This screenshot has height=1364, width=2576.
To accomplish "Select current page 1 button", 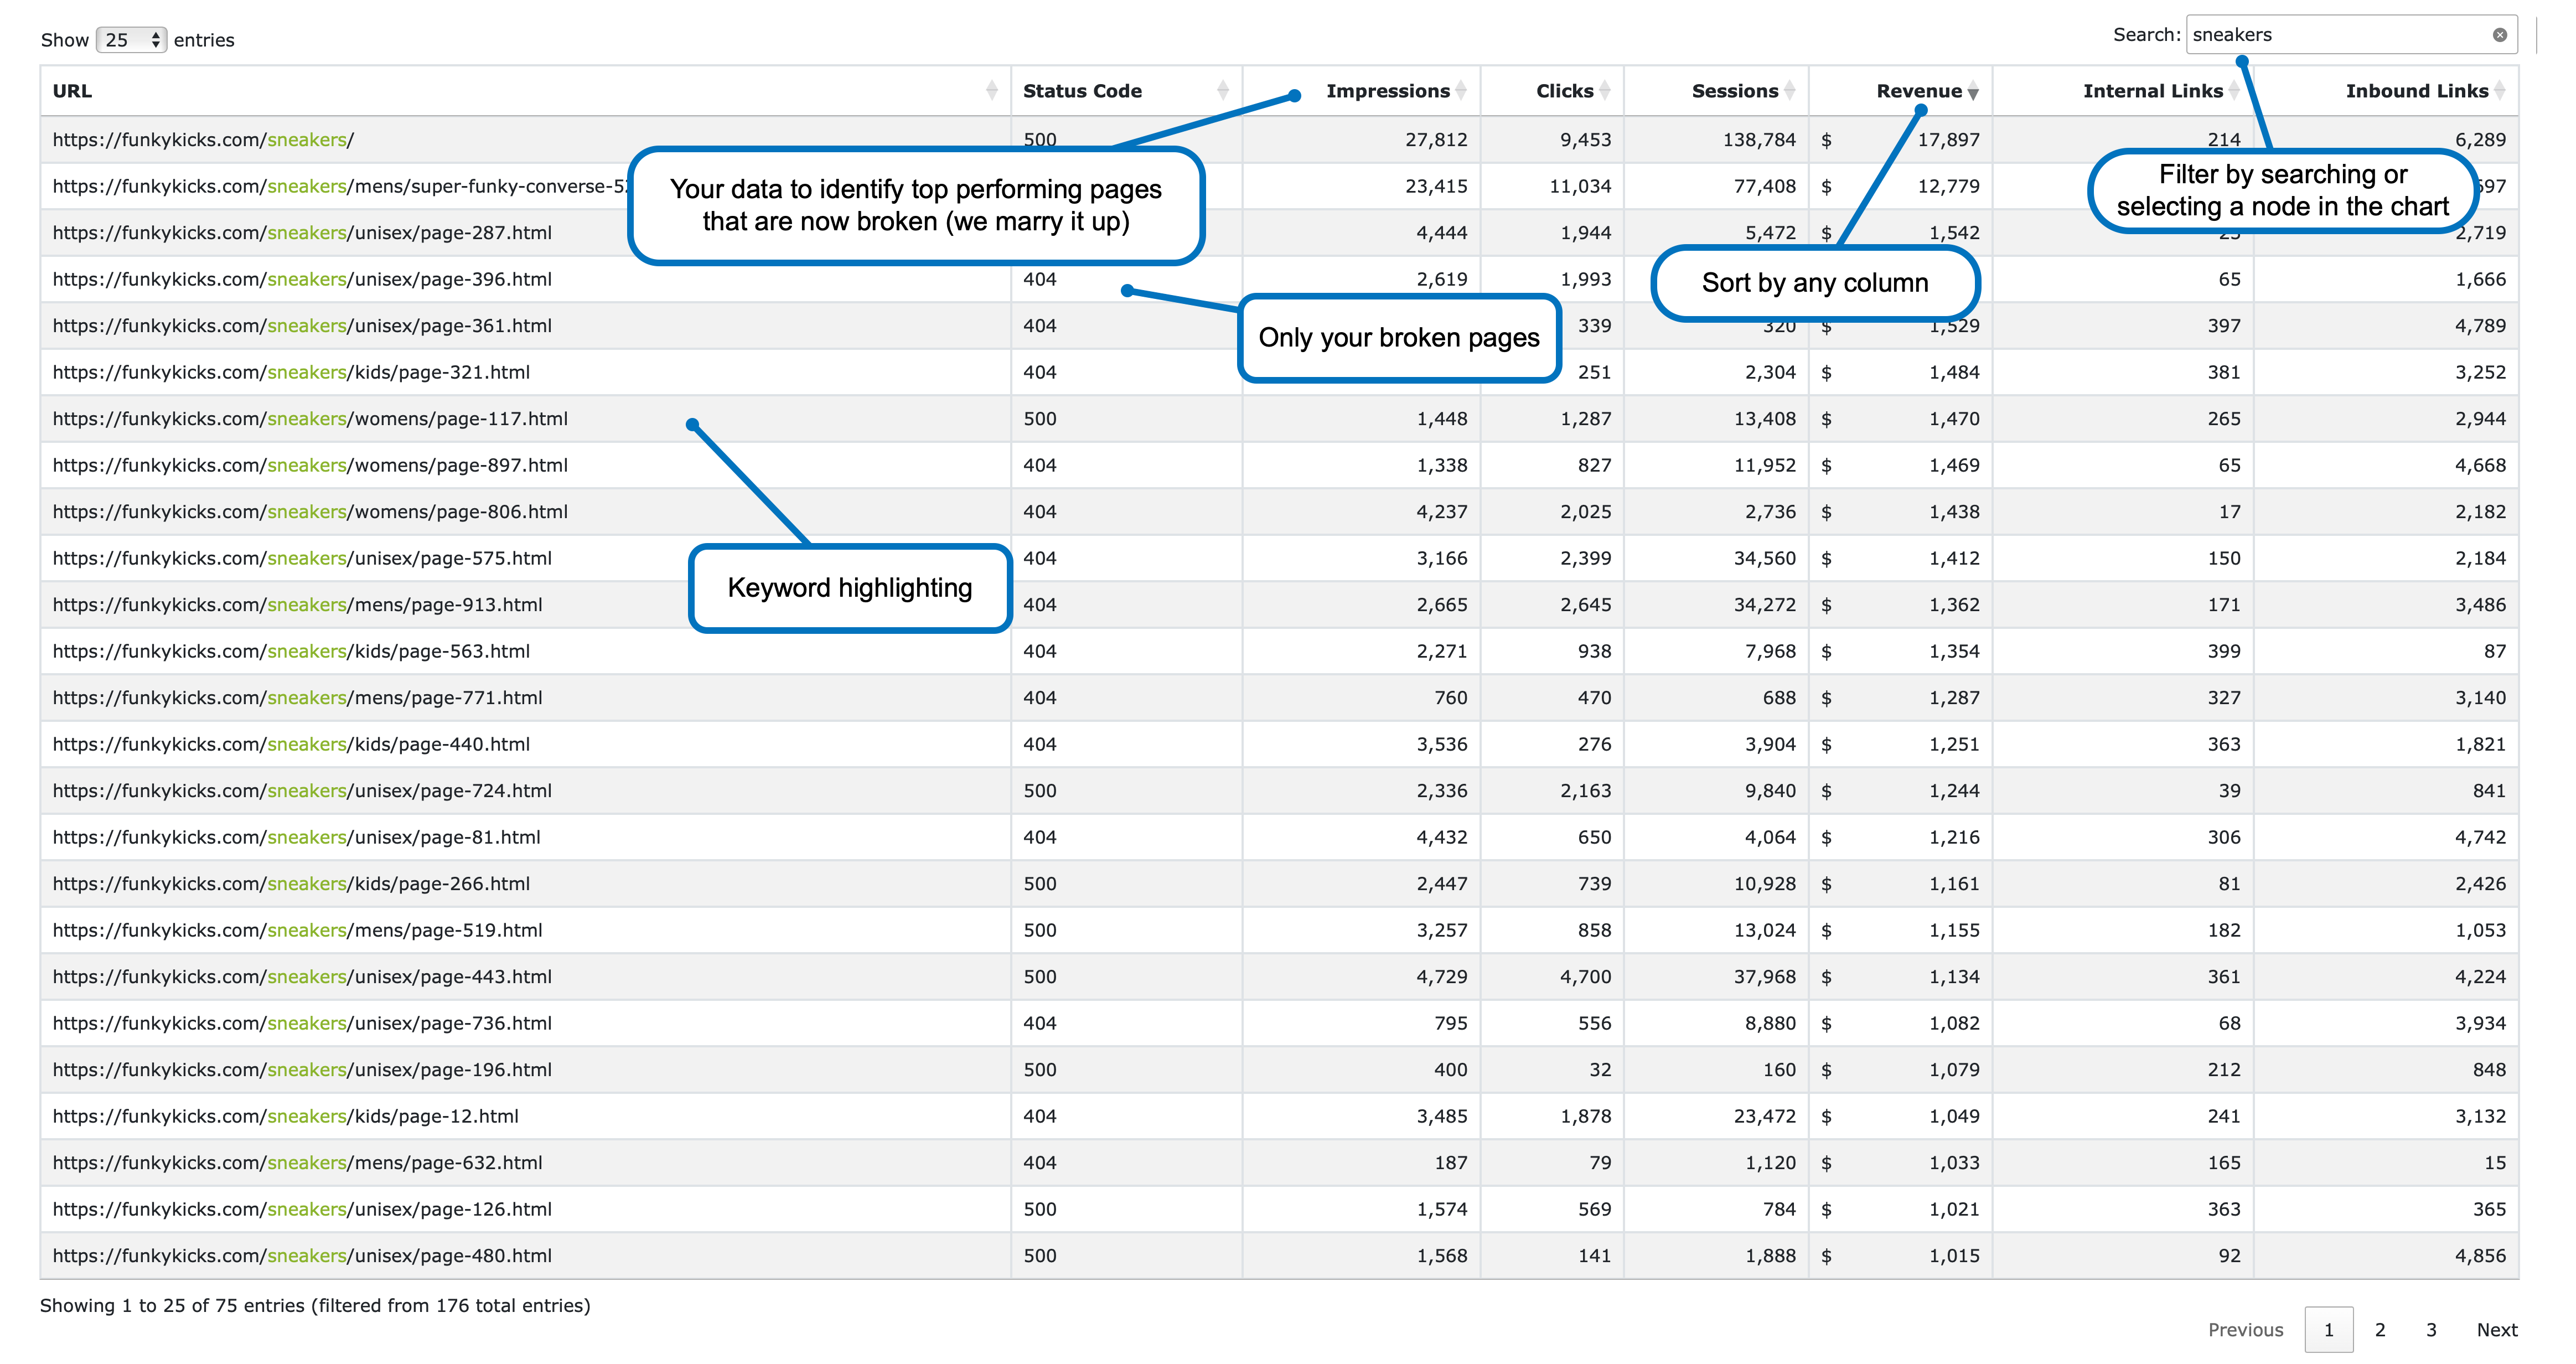I will 2328,1330.
